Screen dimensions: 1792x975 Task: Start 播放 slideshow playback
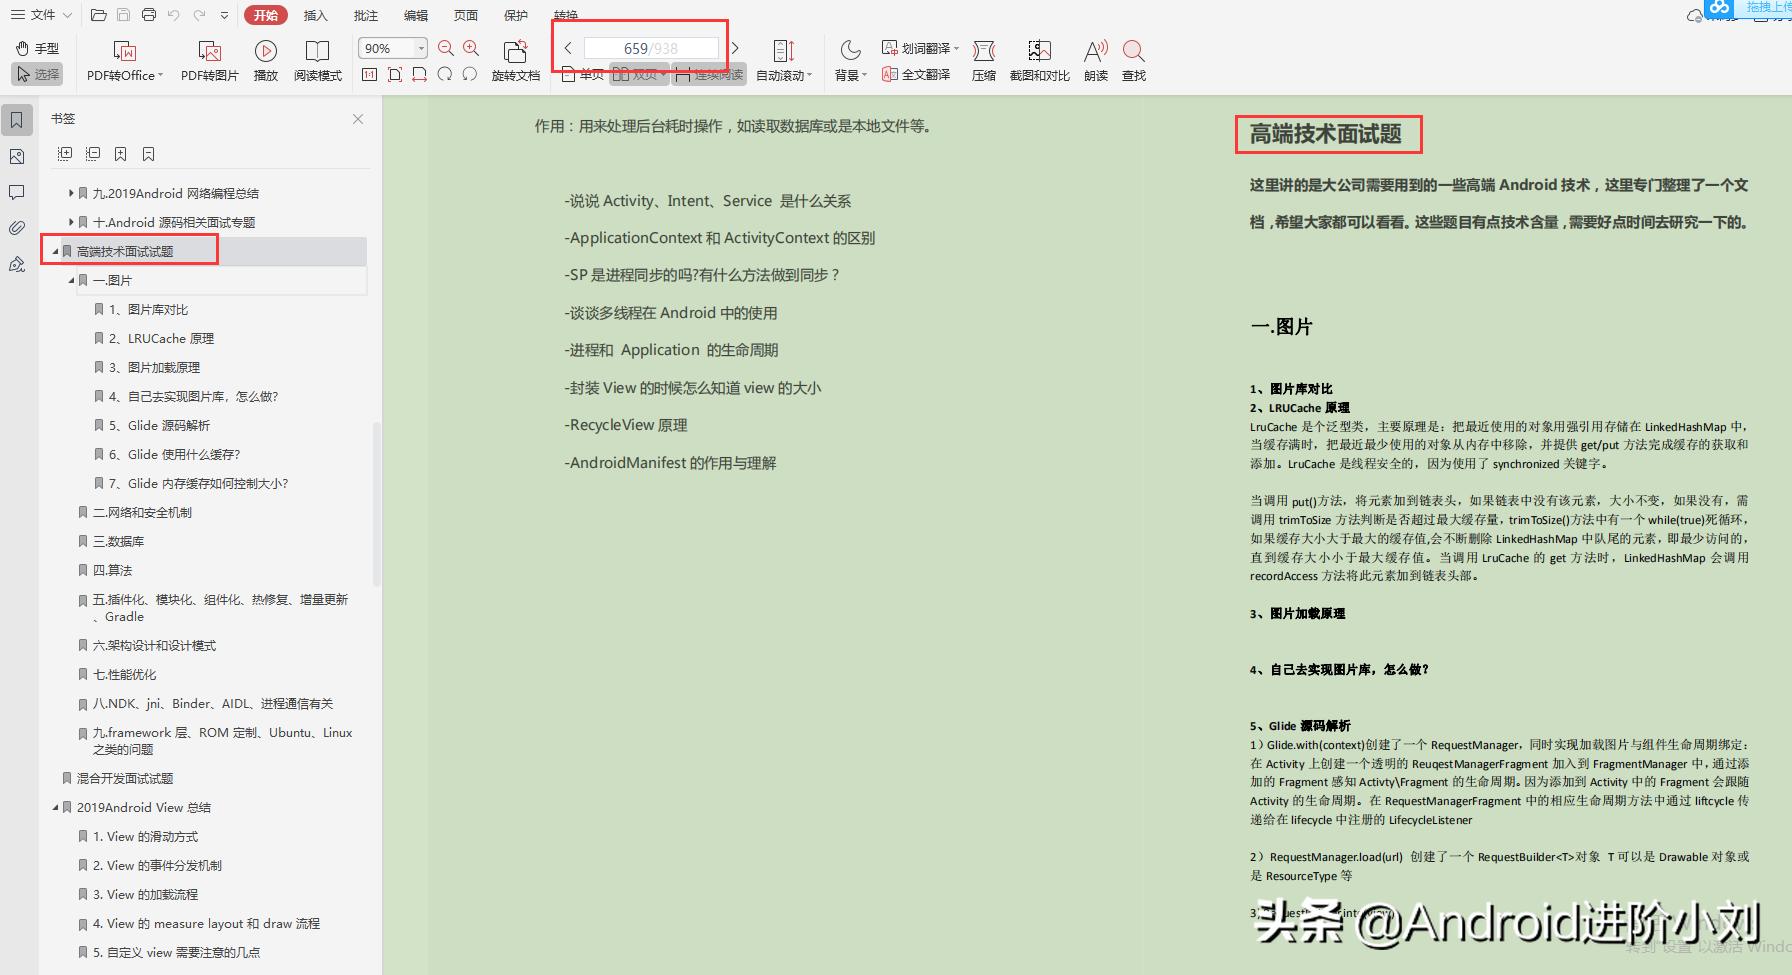(265, 60)
